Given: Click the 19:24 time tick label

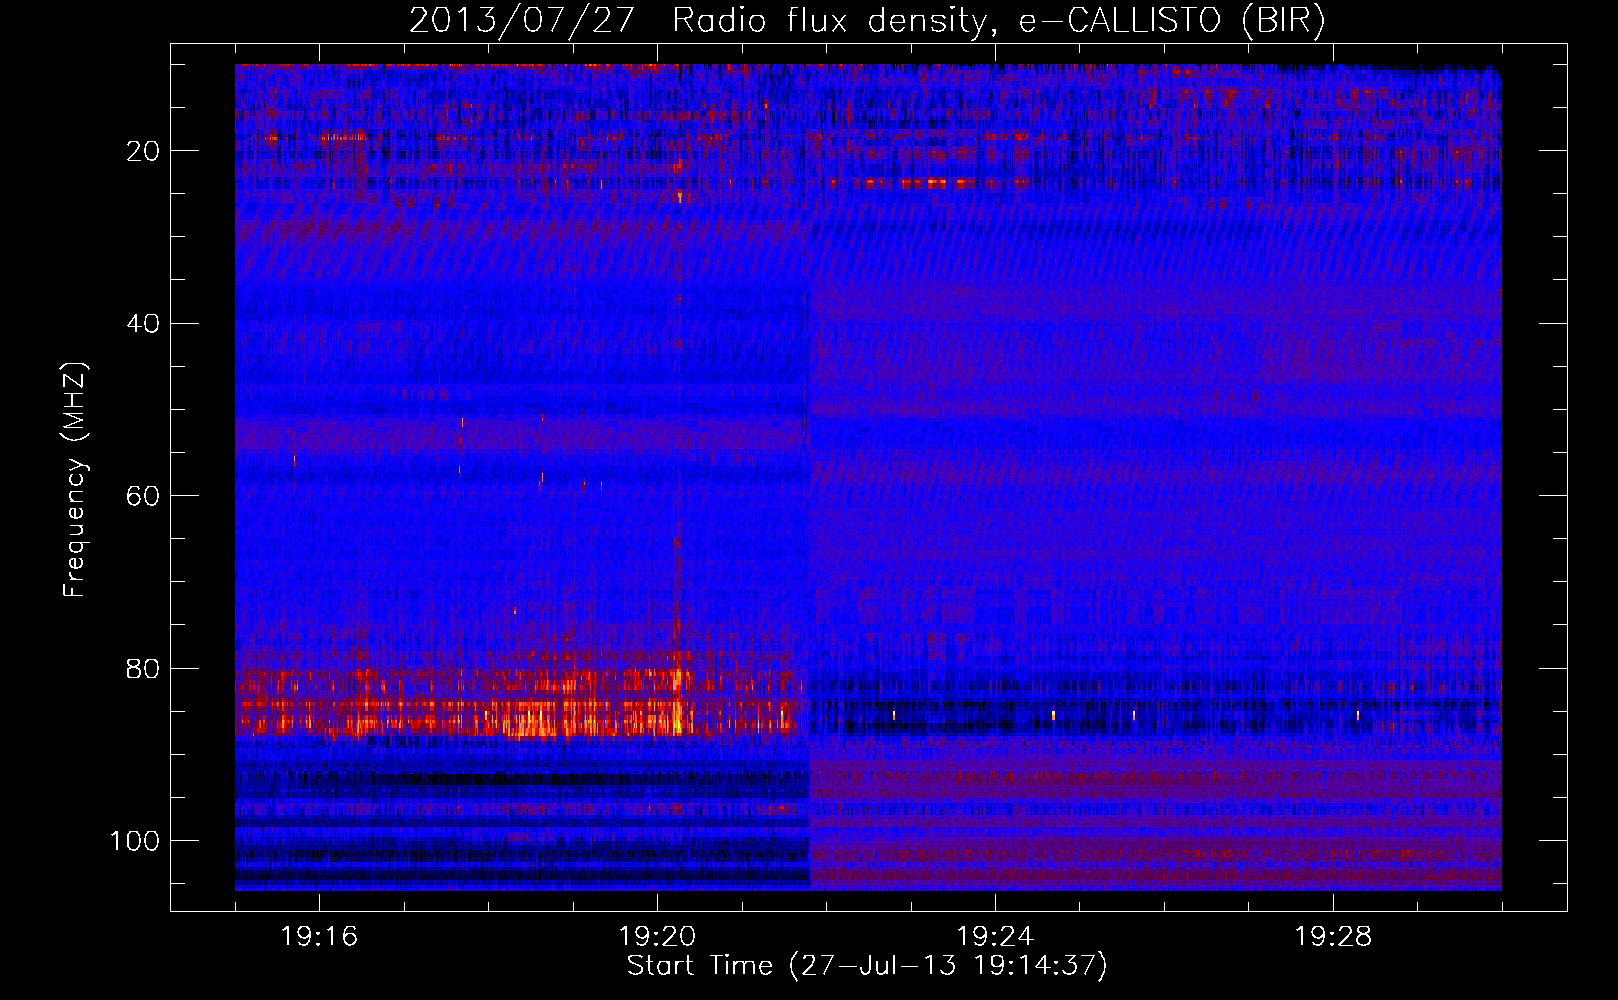Looking at the screenshot, I should pyautogui.click(x=995, y=937).
